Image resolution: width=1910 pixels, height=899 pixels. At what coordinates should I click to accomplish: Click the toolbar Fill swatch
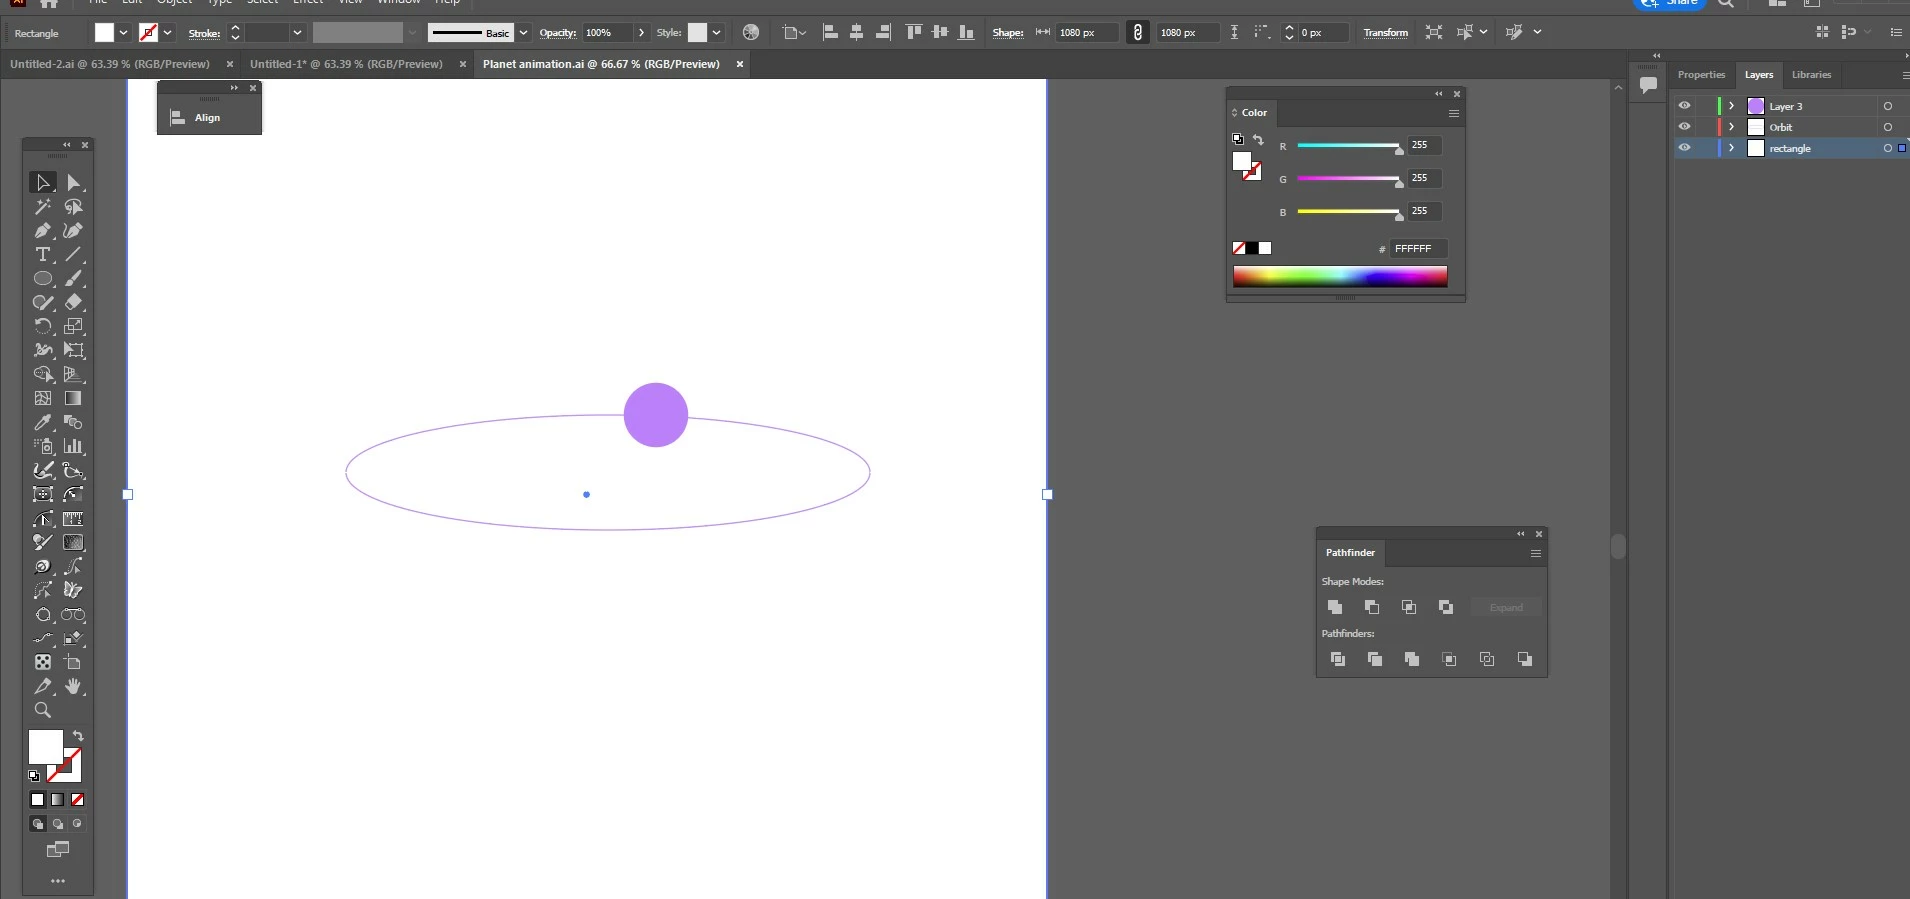pyautogui.click(x=45, y=747)
